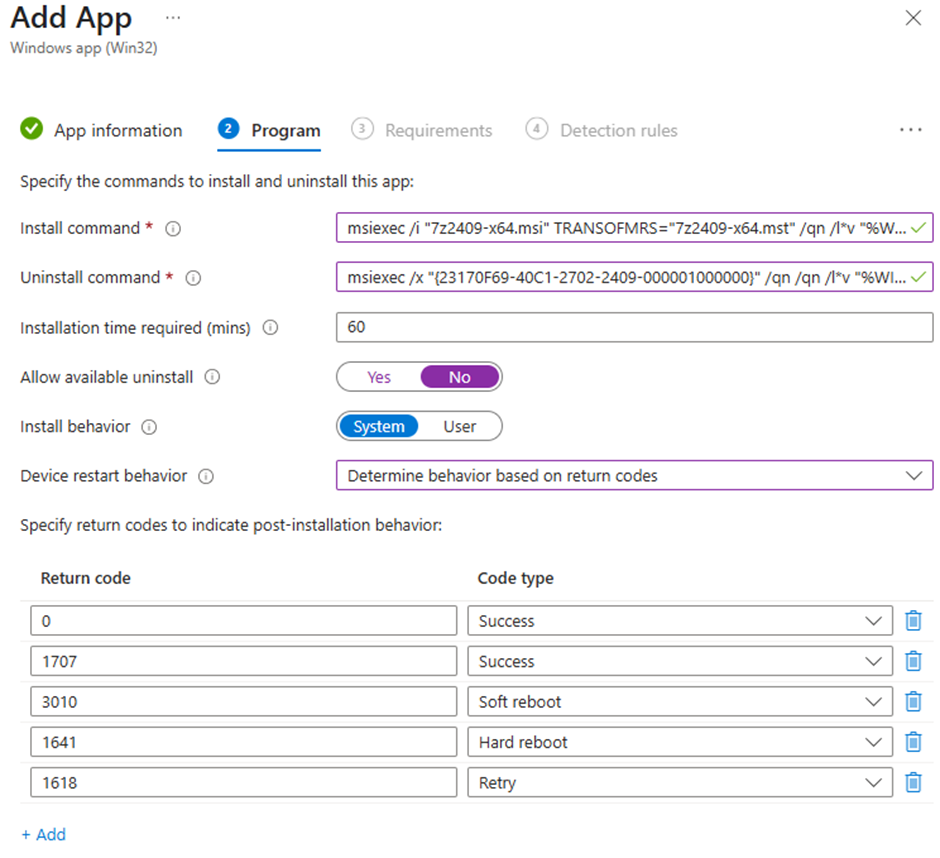Viewport: 940px width, 858px height.
Task: Add a new return code row
Action: coord(43,834)
